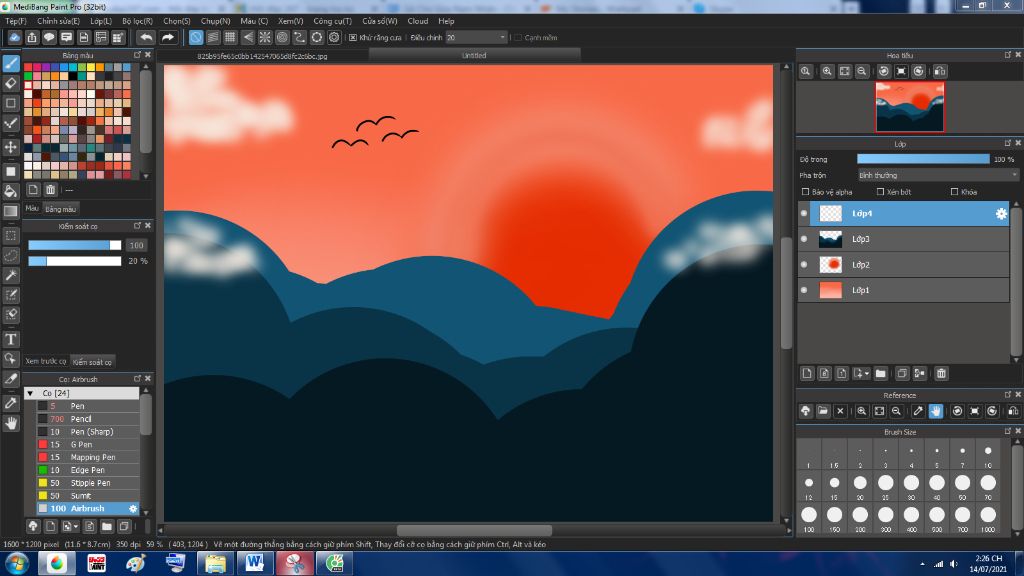
Task: Open Microsoft Word from the taskbar
Action: coord(254,563)
